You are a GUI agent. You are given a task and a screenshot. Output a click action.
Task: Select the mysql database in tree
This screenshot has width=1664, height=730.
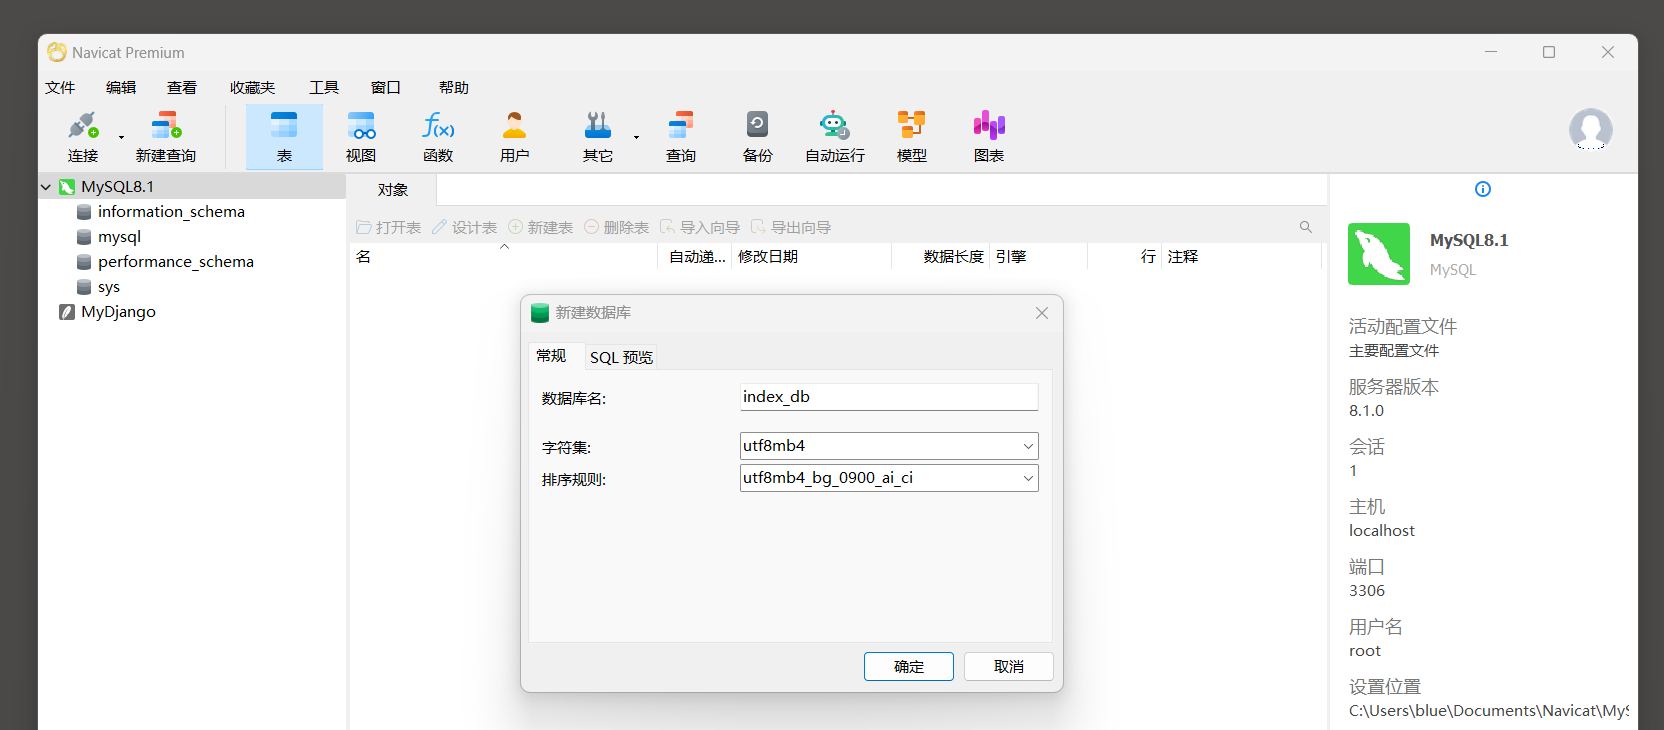(119, 237)
